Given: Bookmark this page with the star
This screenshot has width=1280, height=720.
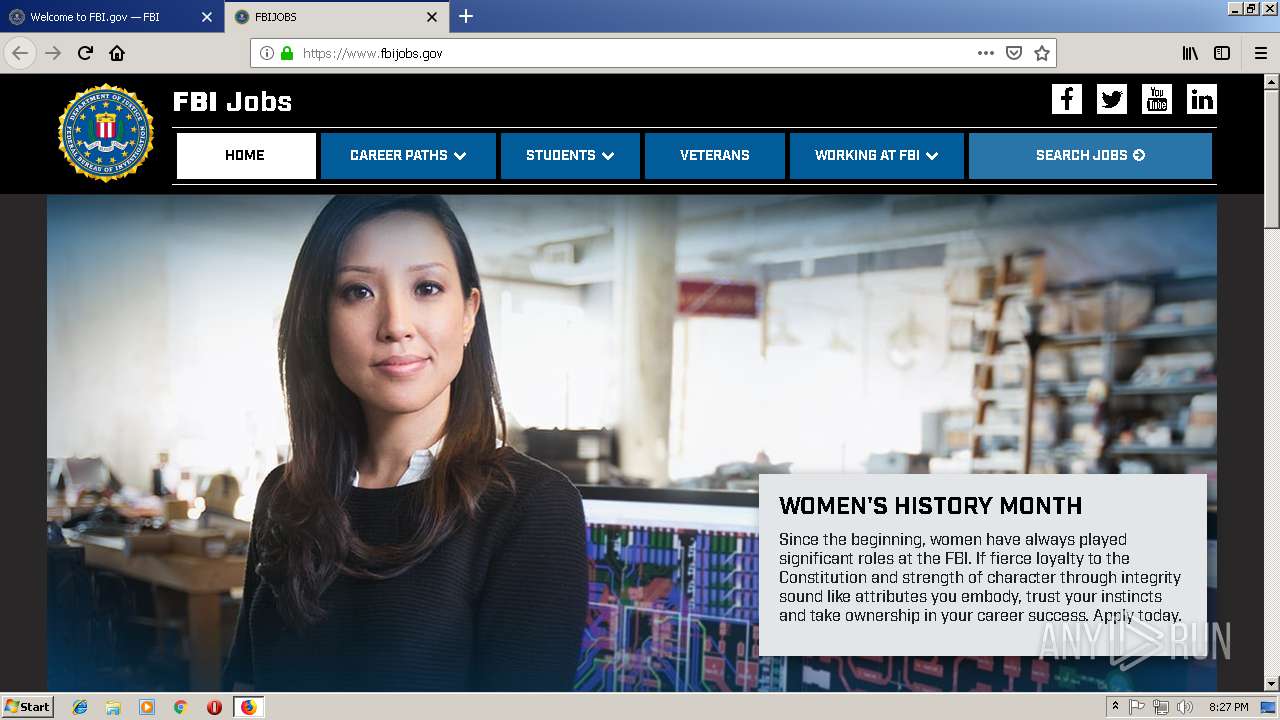Looking at the screenshot, I should tap(1042, 53).
